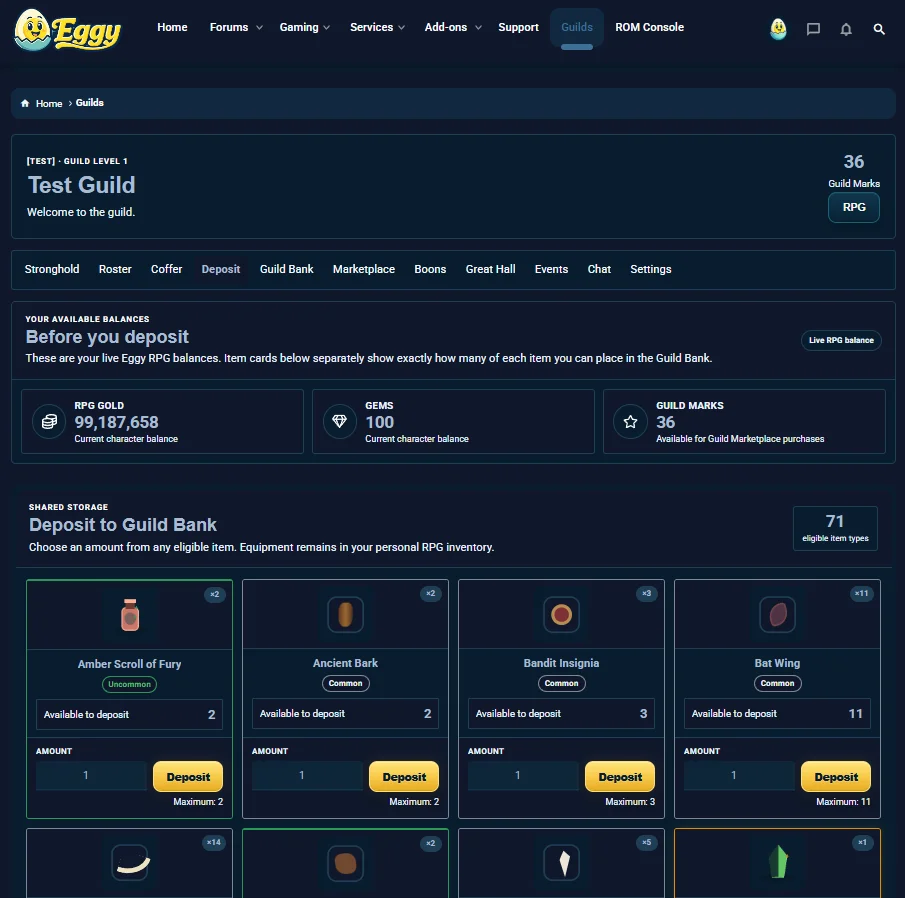Click the Eggy logo
This screenshot has height=898, width=905.
click(68, 29)
